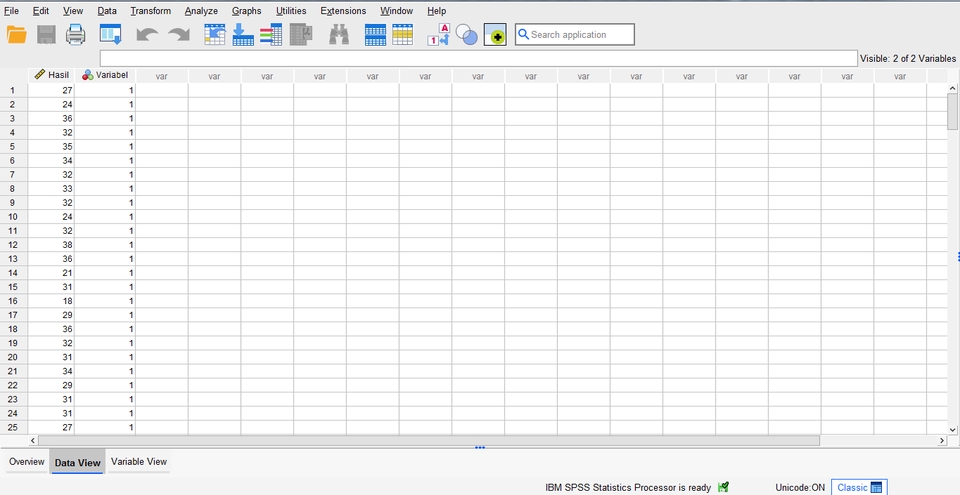Open the Utilities menu

tap(291, 10)
